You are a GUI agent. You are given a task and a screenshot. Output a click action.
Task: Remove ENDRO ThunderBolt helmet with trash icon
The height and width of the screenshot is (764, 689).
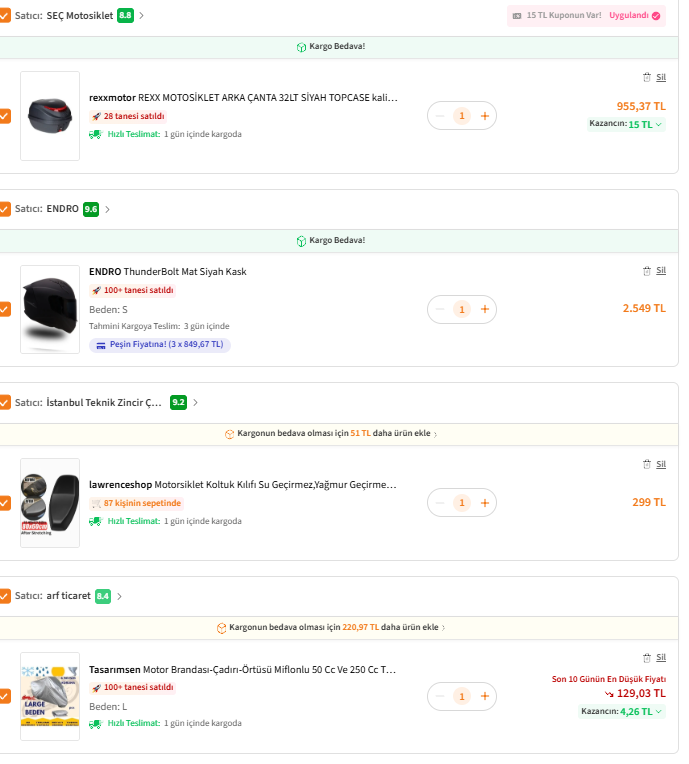(x=647, y=271)
